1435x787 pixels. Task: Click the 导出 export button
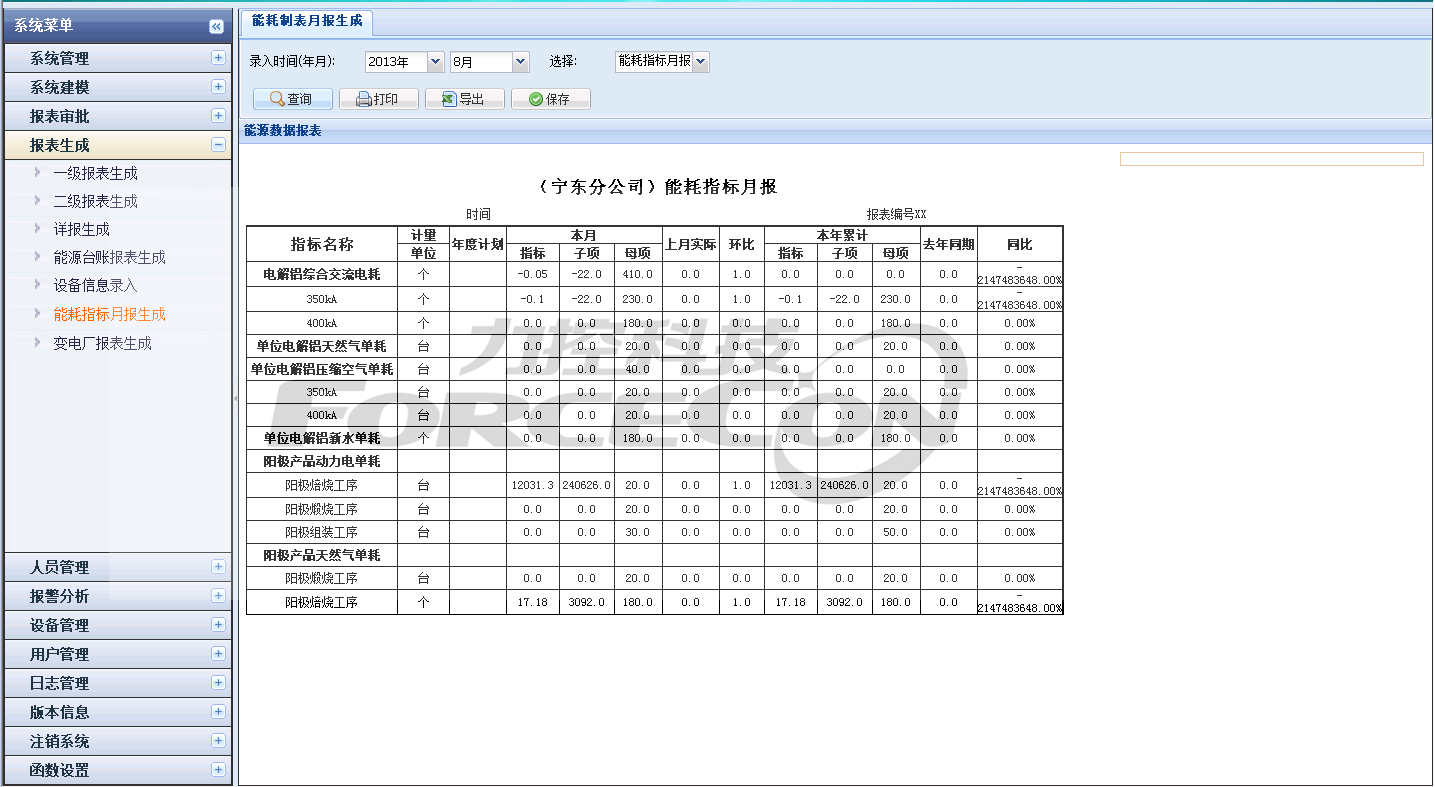point(464,99)
